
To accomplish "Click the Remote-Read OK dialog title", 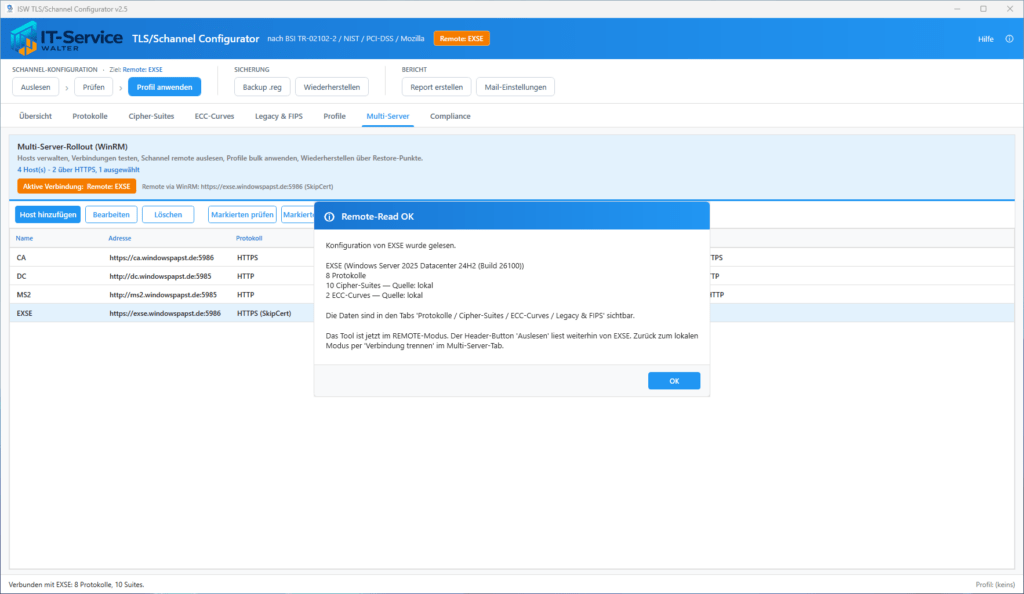I will click(377, 217).
